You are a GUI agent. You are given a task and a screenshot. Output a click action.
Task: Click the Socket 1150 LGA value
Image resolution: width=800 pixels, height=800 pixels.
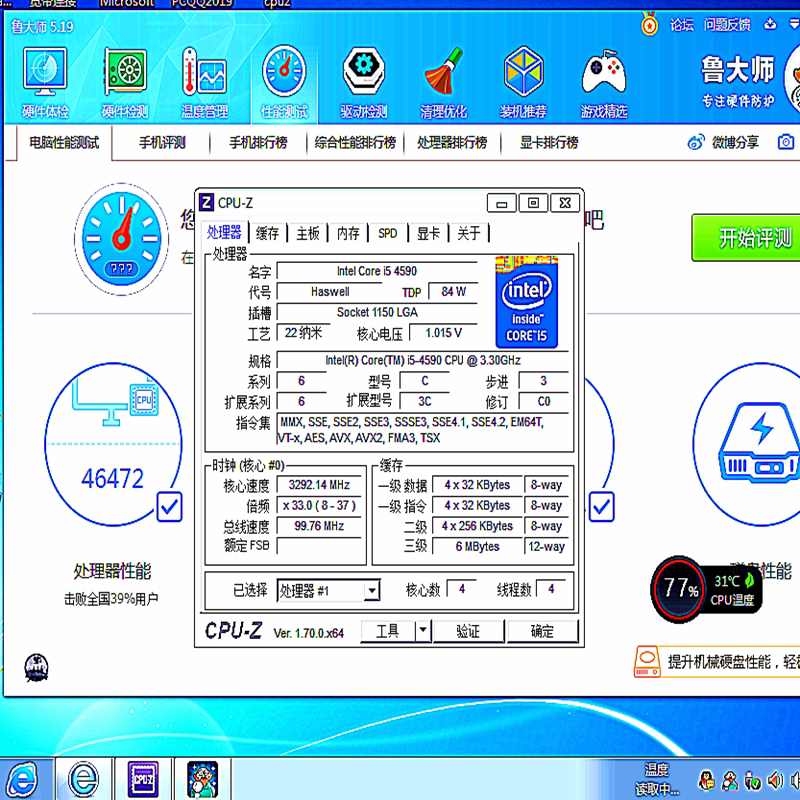point(377,312)
